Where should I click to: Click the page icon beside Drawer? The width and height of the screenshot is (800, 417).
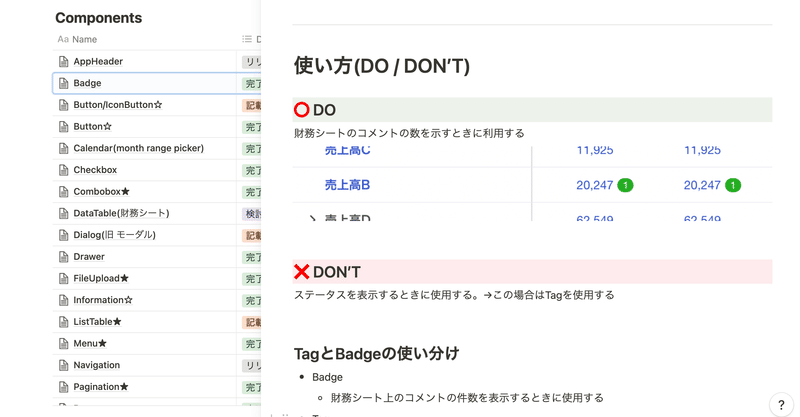coord(63,257)
